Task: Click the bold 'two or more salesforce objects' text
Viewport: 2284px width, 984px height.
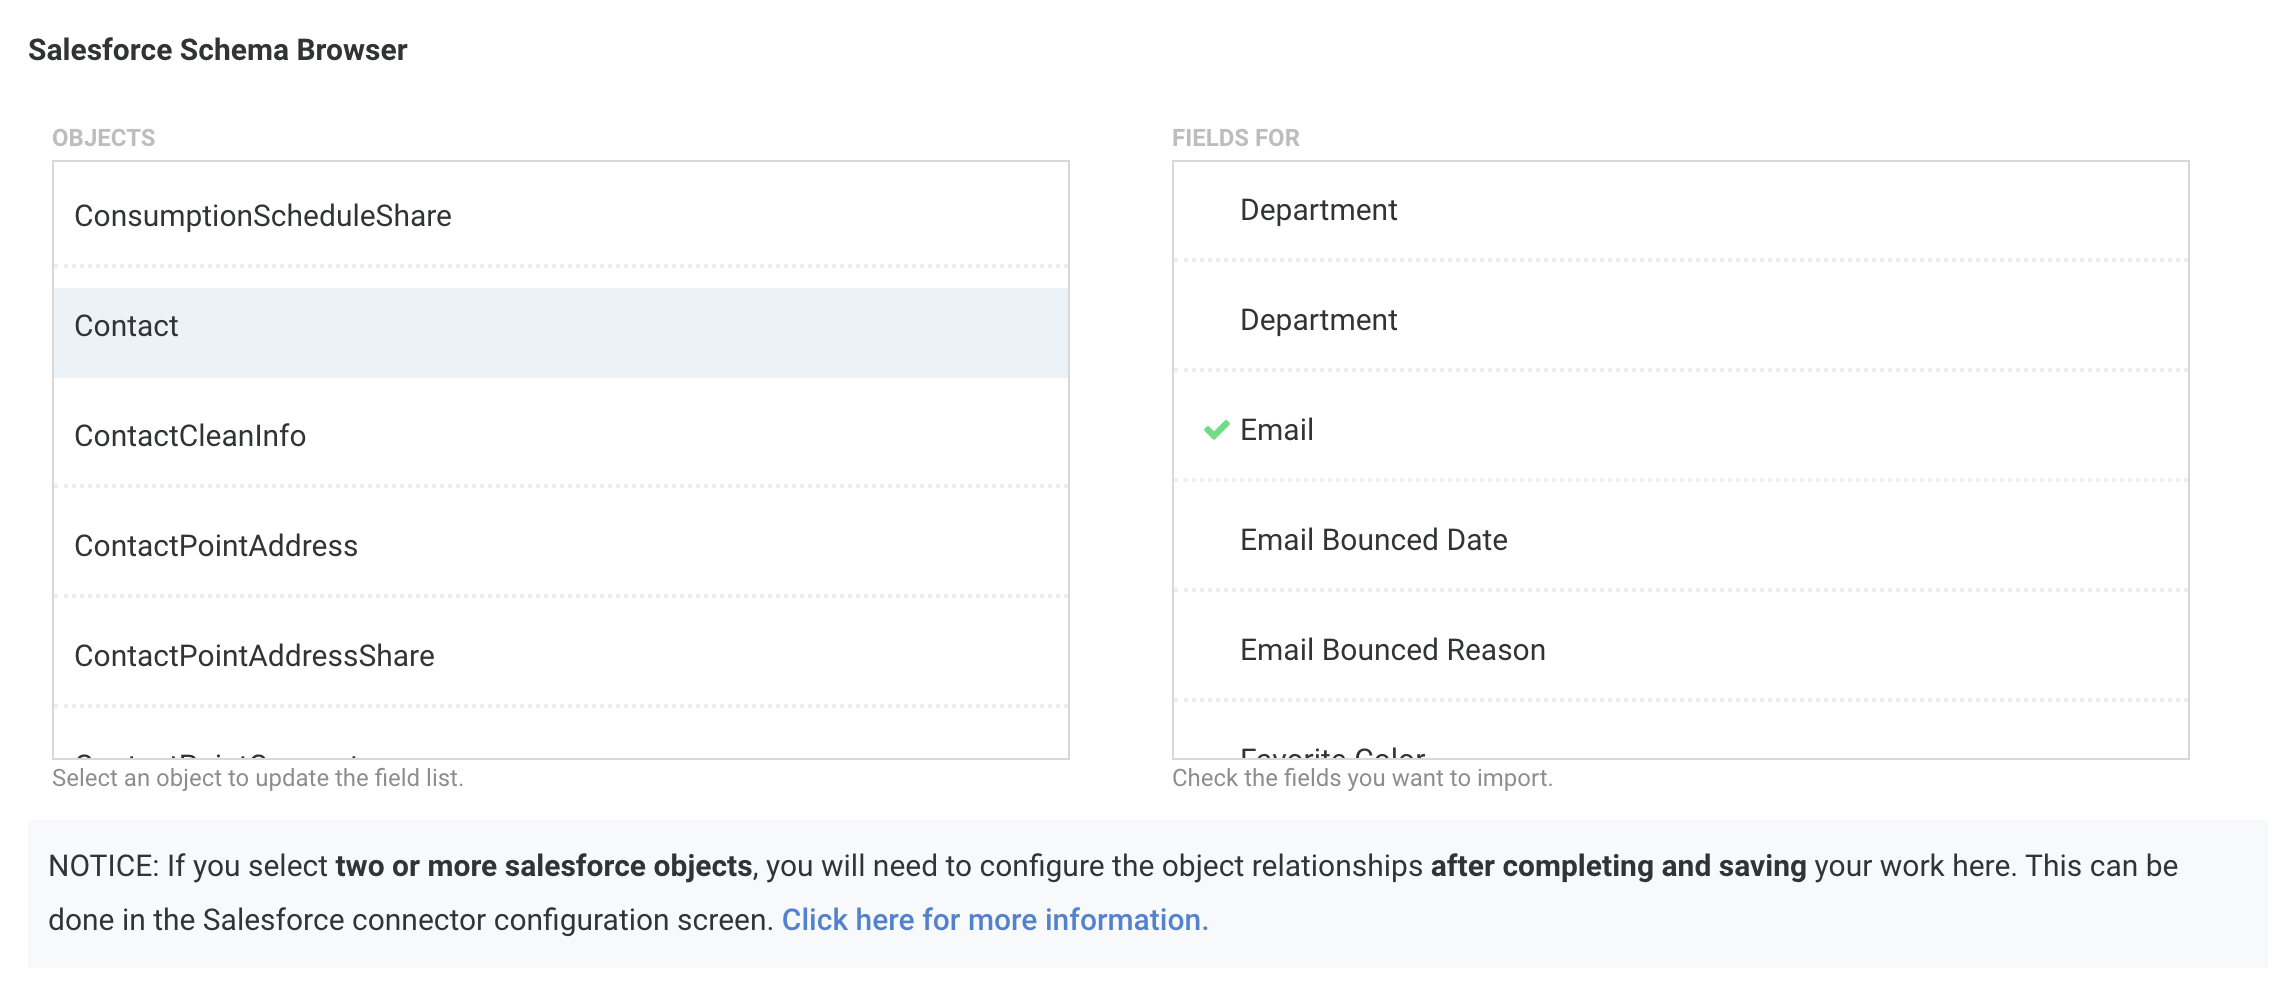Action: pos(543,866)
